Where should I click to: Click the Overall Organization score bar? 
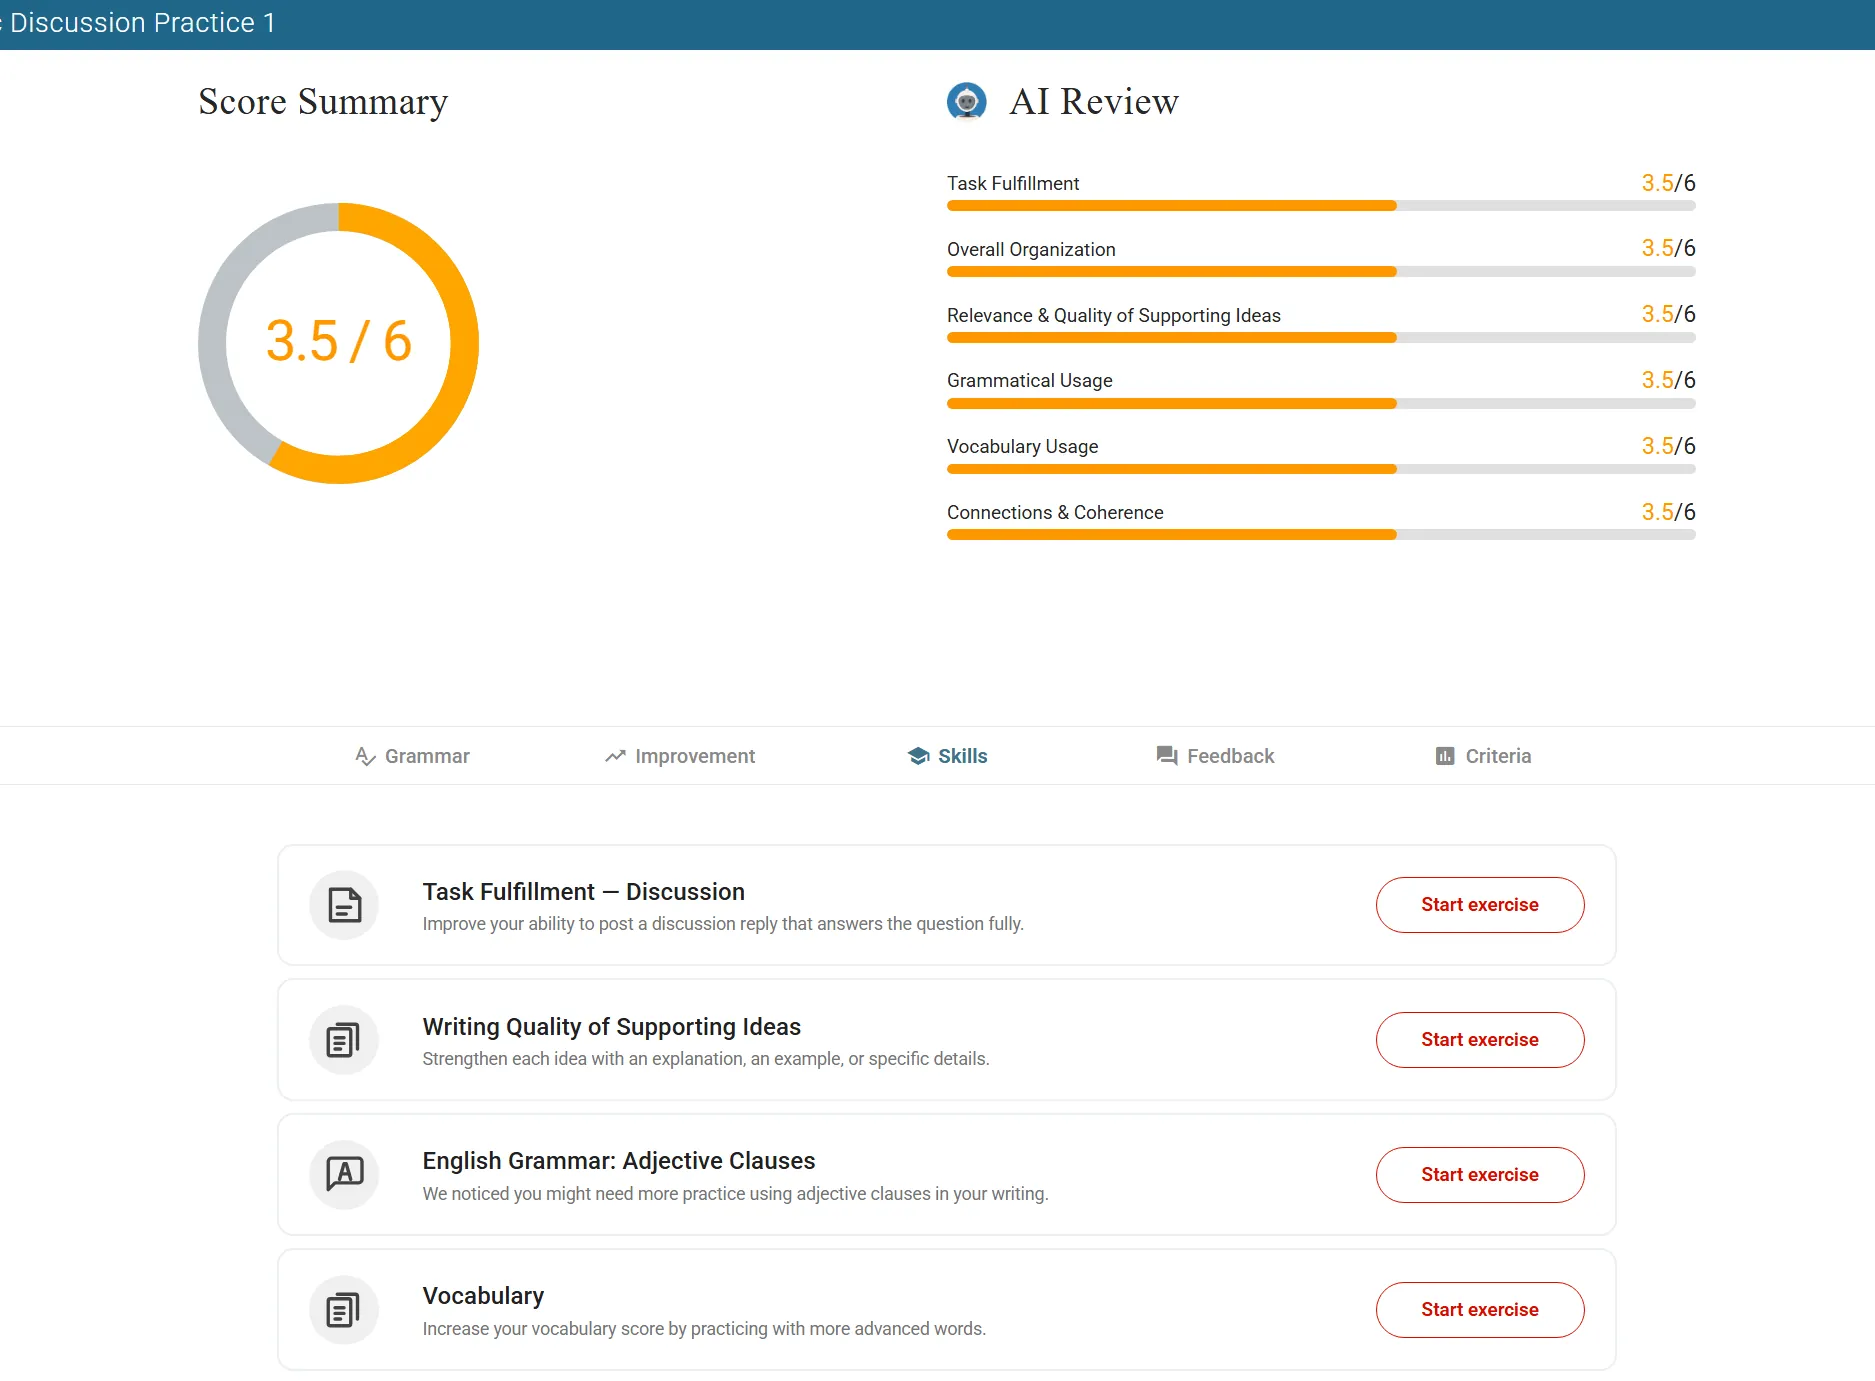tap(1321, 272)
